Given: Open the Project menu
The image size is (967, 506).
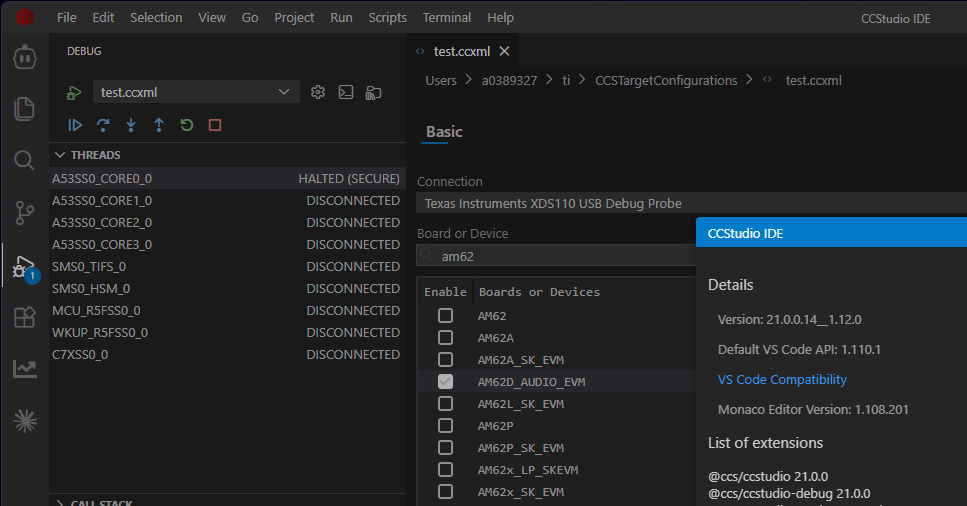Looking at the screenshot, I should (294, 17).
